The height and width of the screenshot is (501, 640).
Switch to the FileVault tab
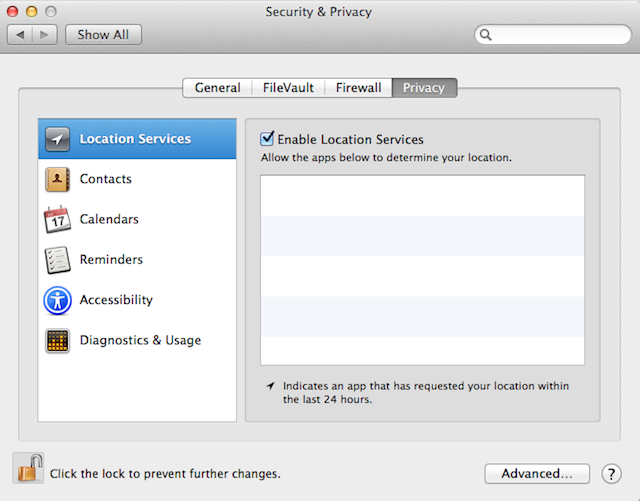(288, 88)
